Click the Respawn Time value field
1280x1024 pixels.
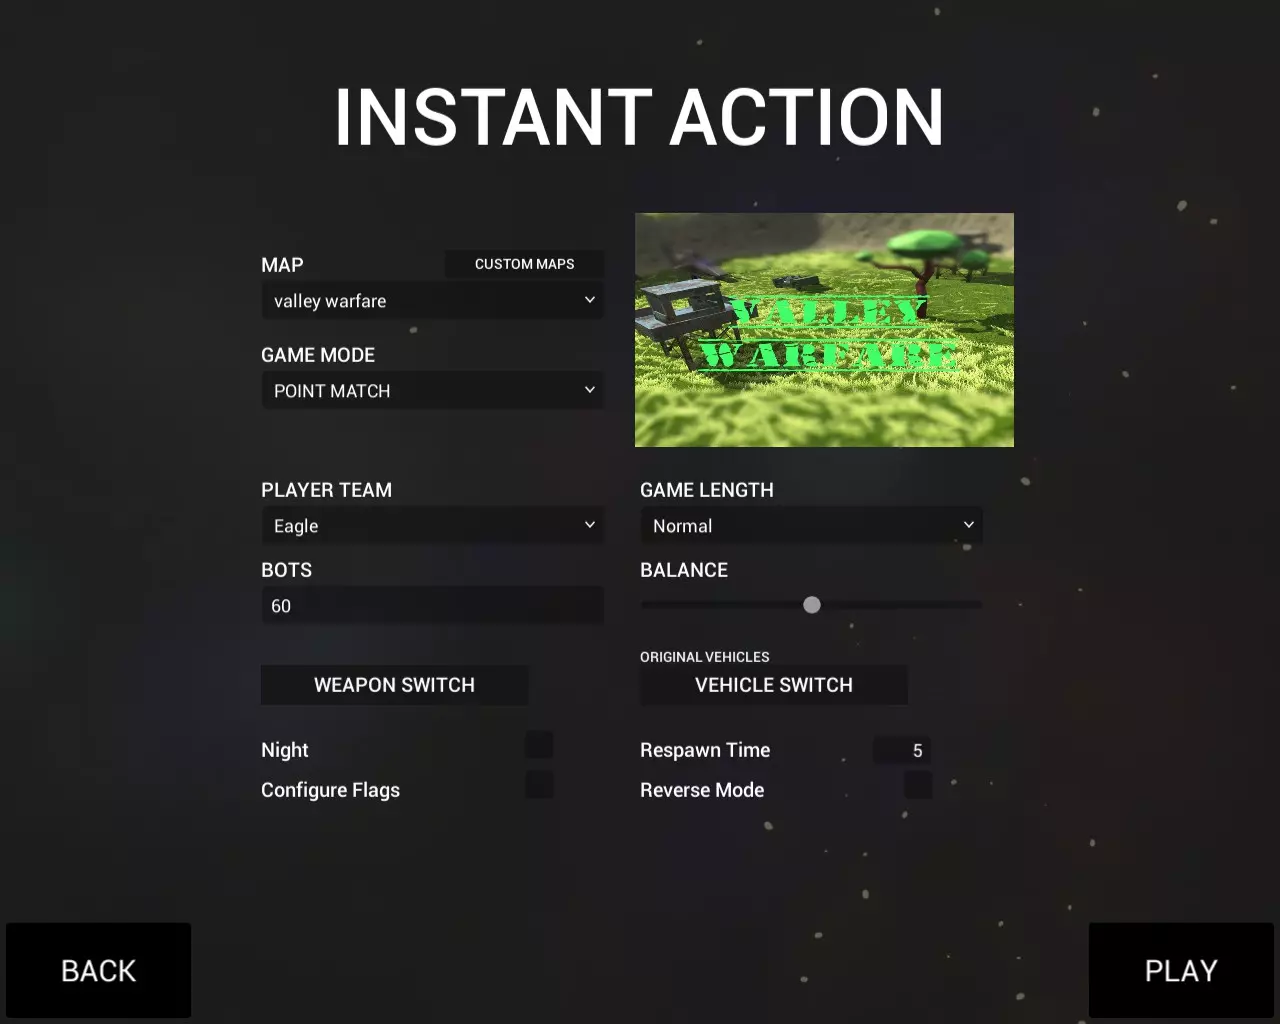(903, 750)
